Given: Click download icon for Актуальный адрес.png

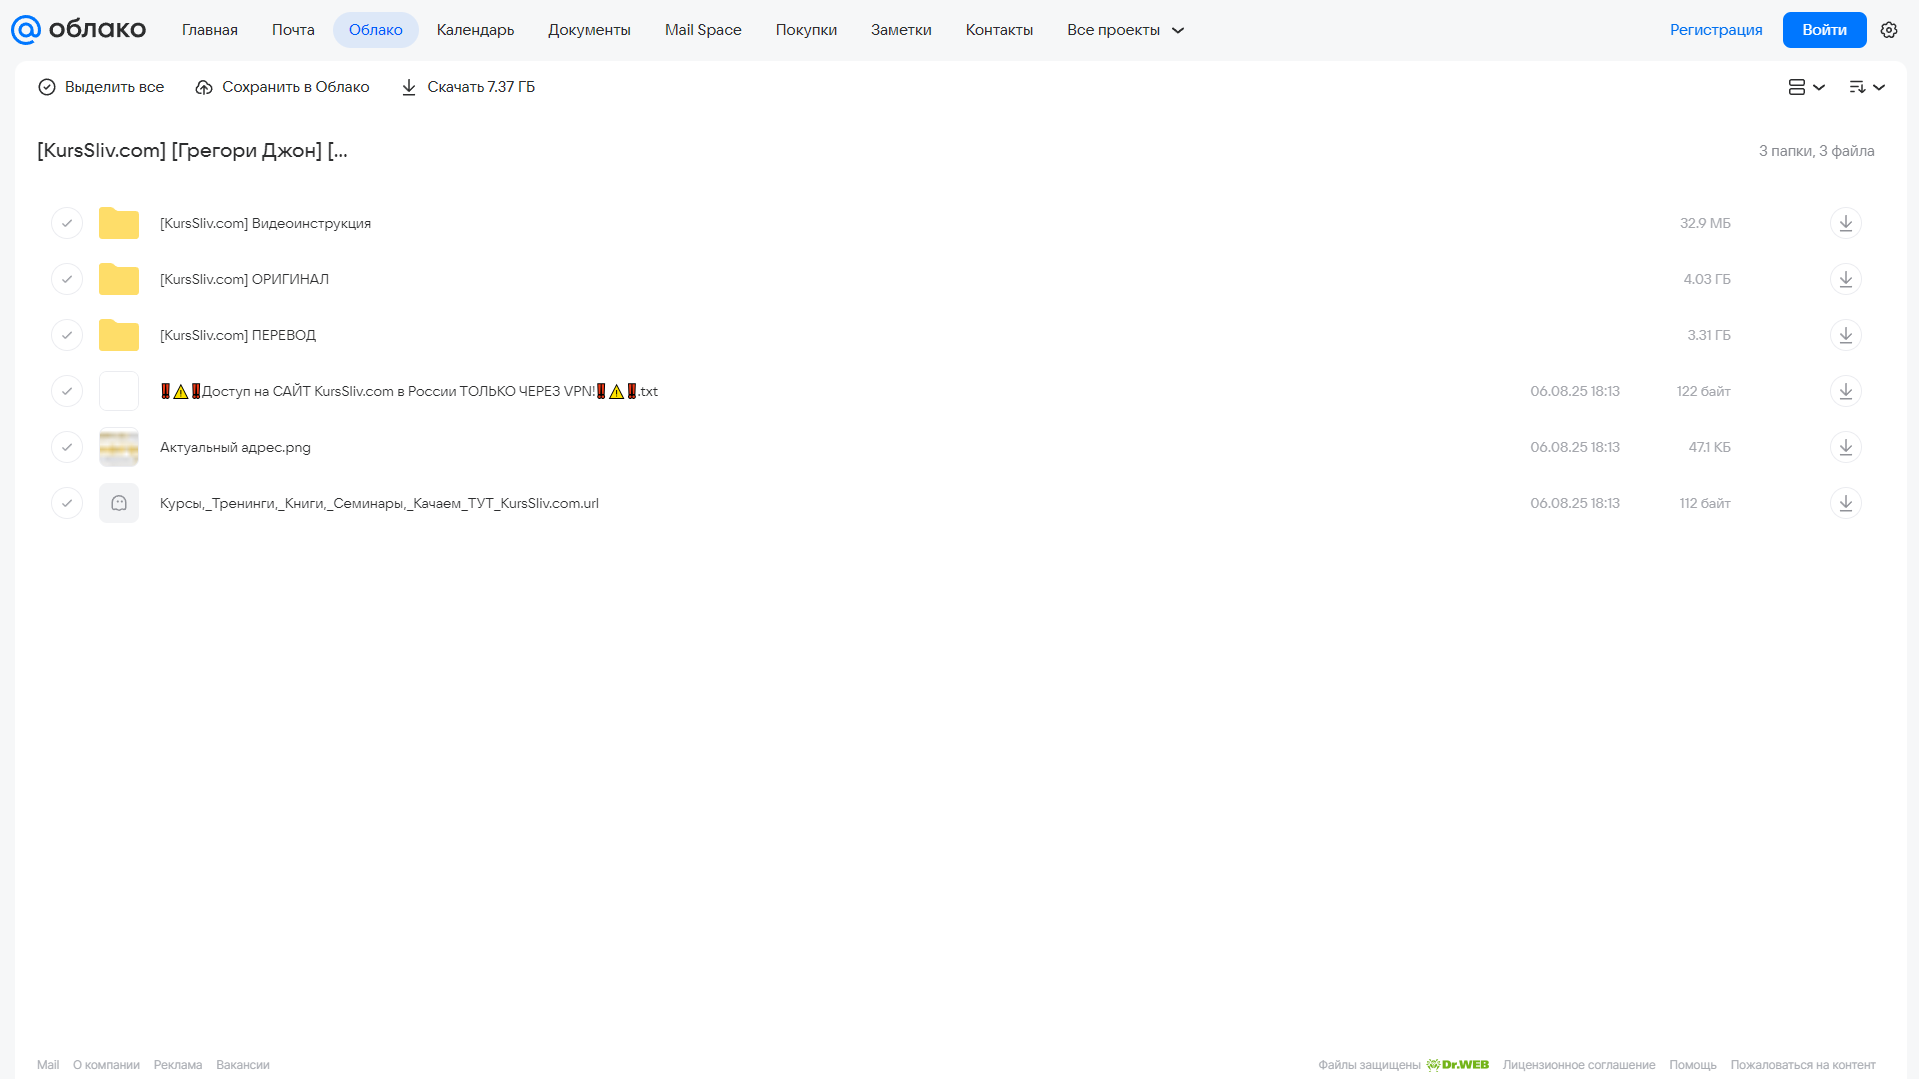Looking at the screenshot, I should [1845, 447].
